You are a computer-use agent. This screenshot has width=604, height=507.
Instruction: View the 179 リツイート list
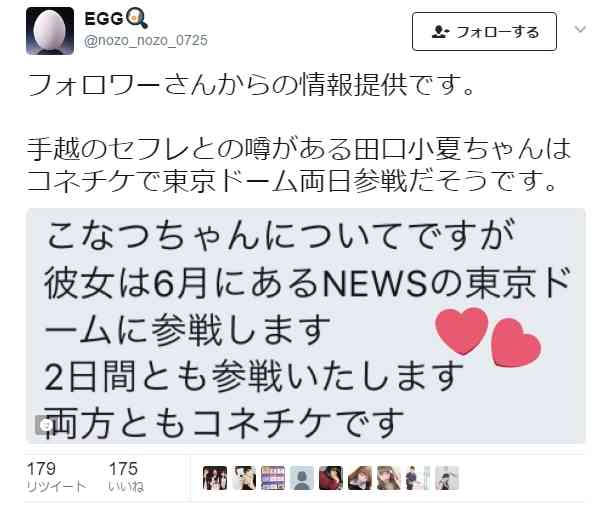click(57, 477)
